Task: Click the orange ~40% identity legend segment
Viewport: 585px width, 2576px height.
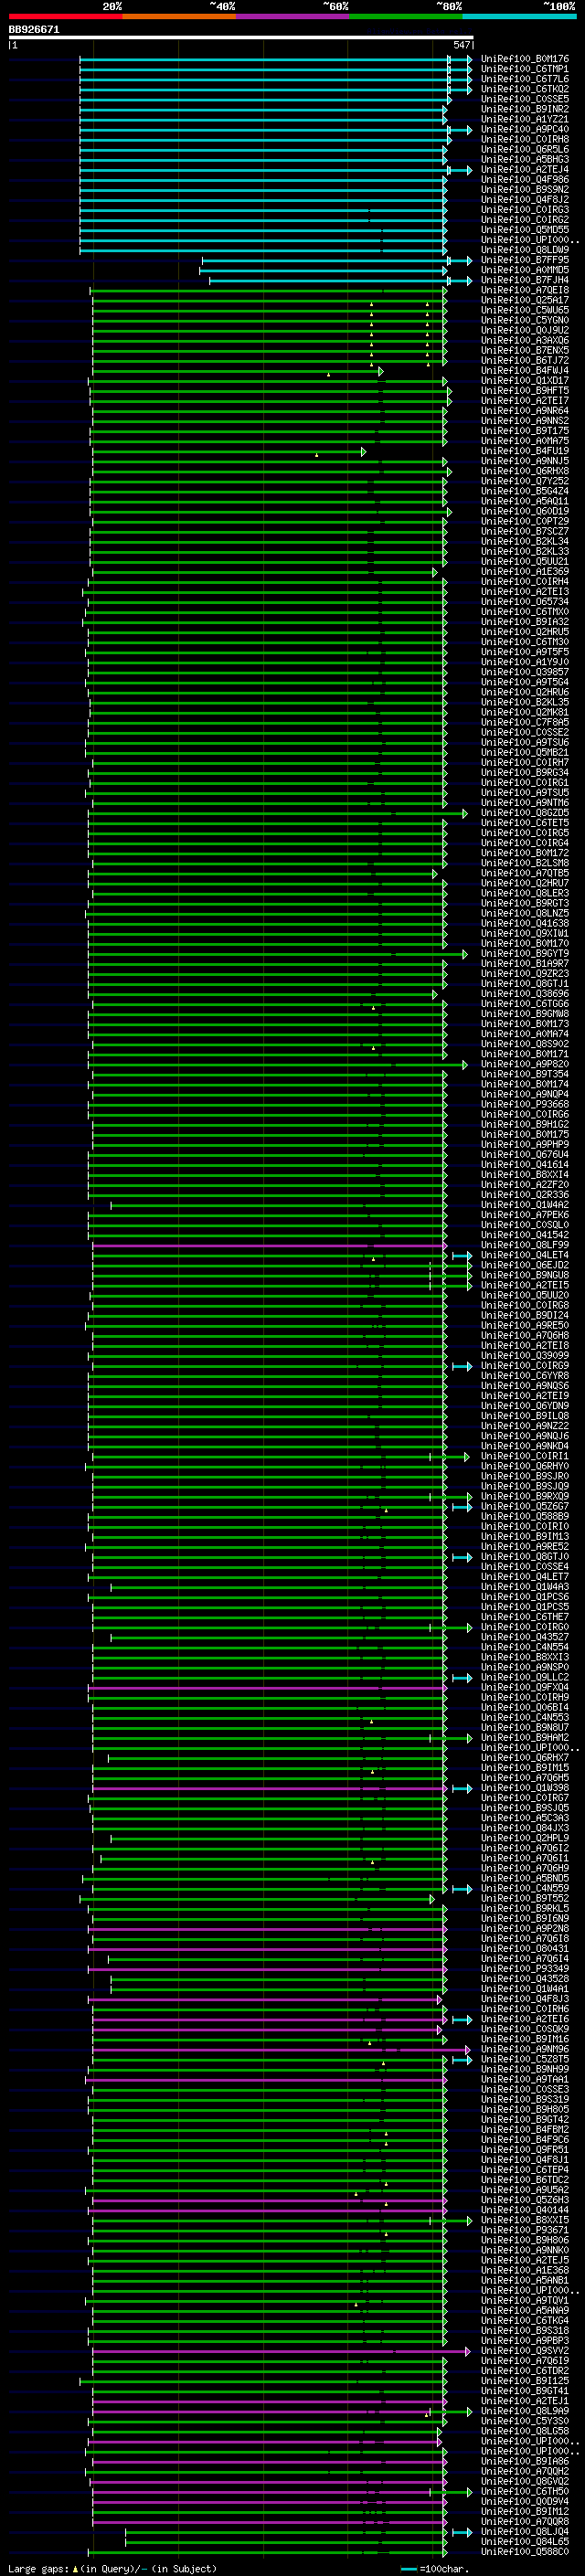Action: [179, 16]
